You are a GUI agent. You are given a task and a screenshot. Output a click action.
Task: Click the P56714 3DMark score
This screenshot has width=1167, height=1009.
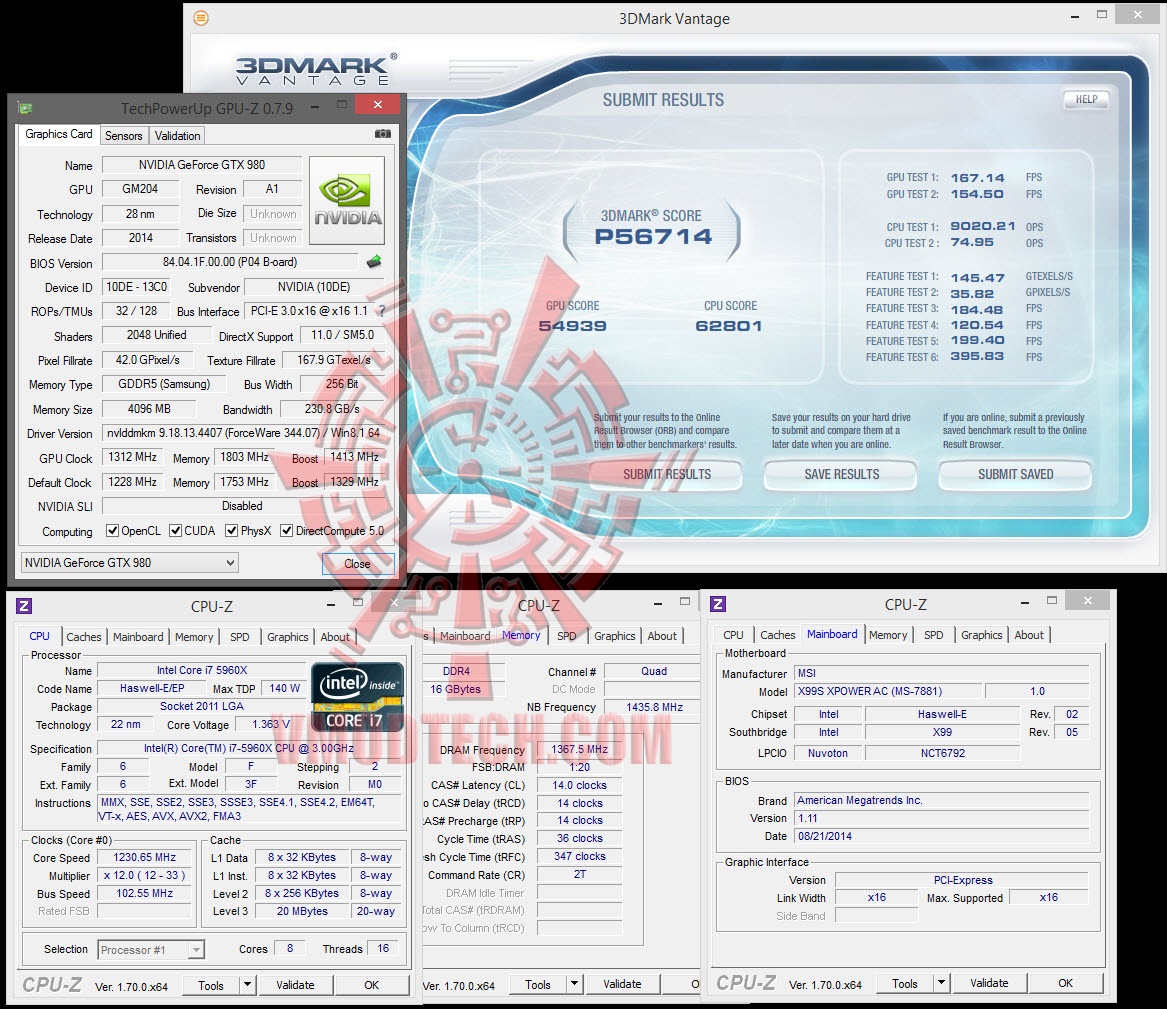(653, 237)
